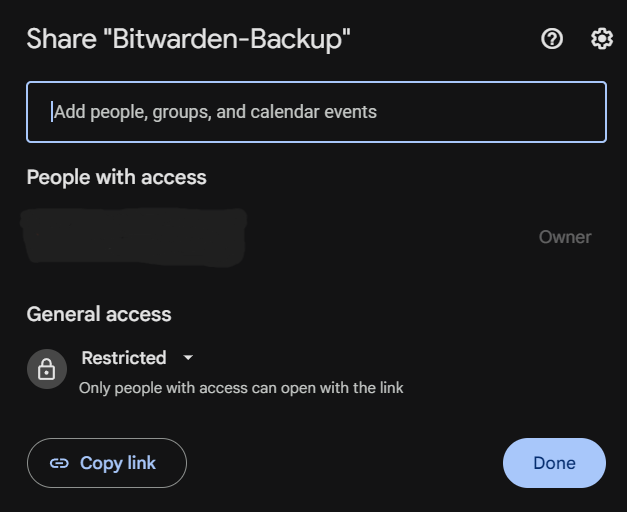Open share settings gear icon

click(602, 39)
